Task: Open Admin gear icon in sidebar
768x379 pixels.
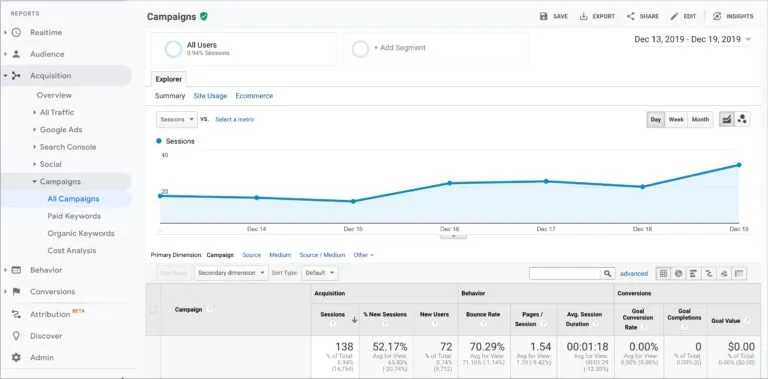Action: point(16,357)
